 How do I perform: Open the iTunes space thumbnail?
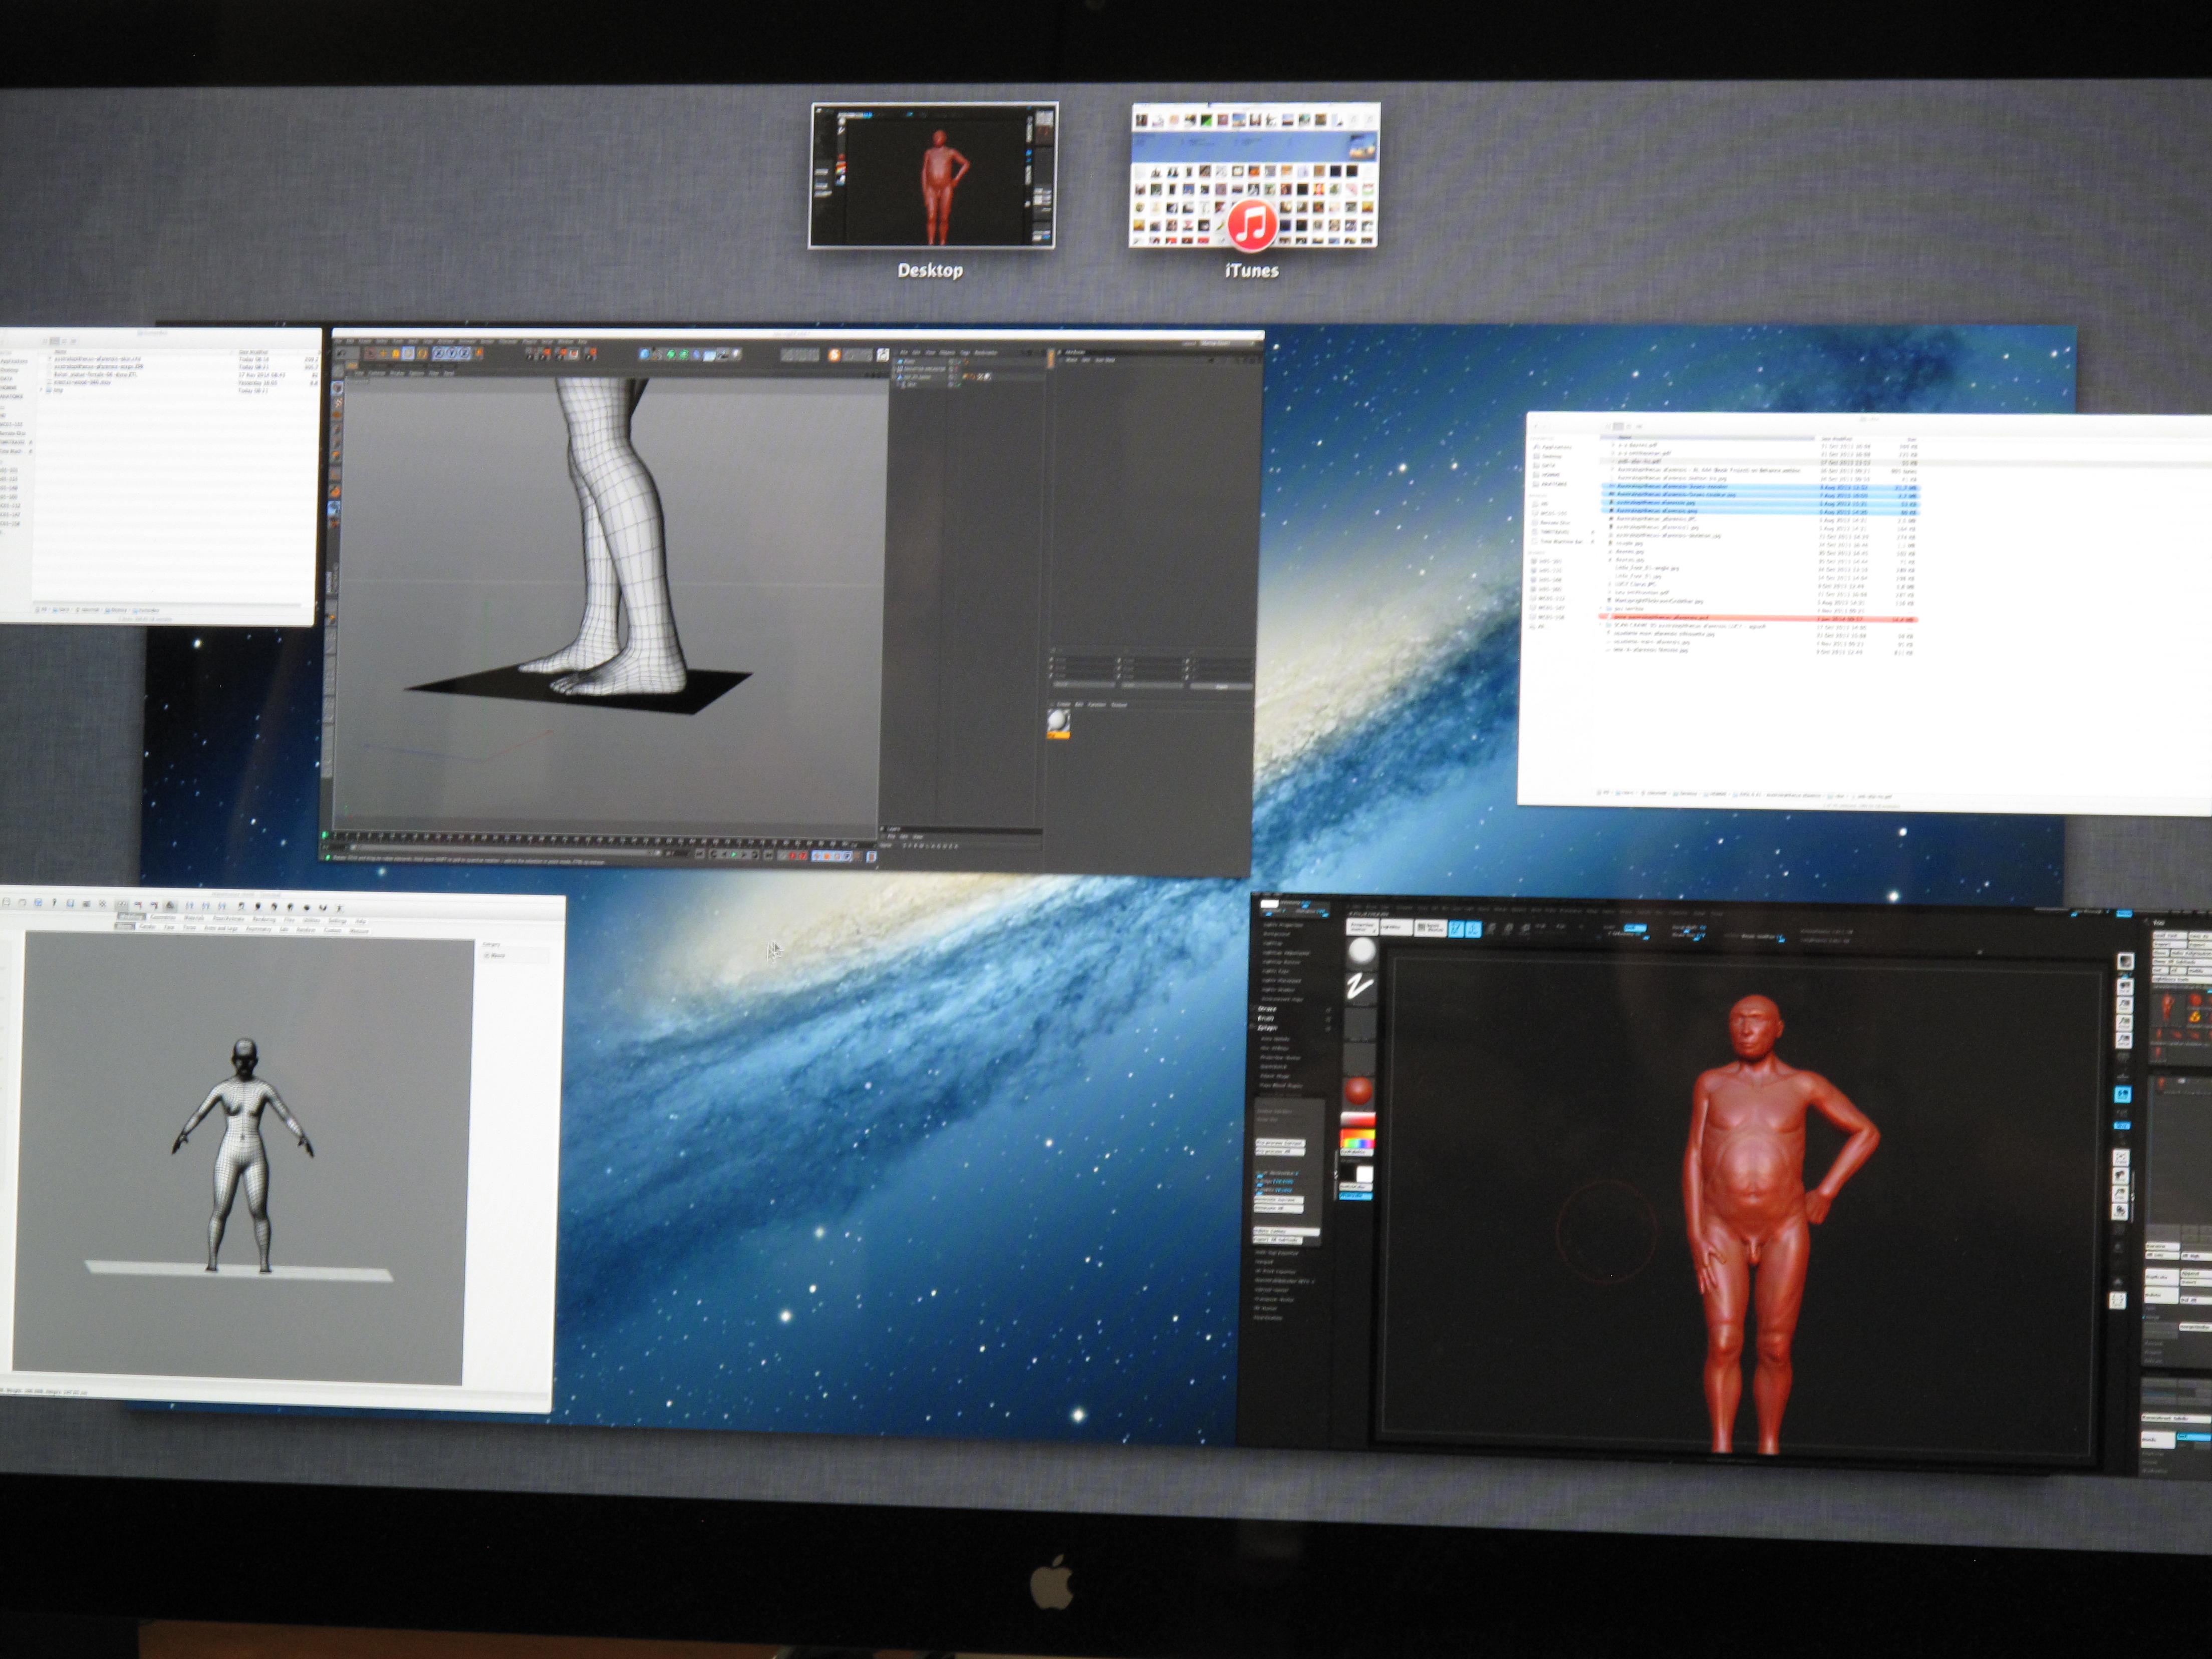[x=1254, y=176]
